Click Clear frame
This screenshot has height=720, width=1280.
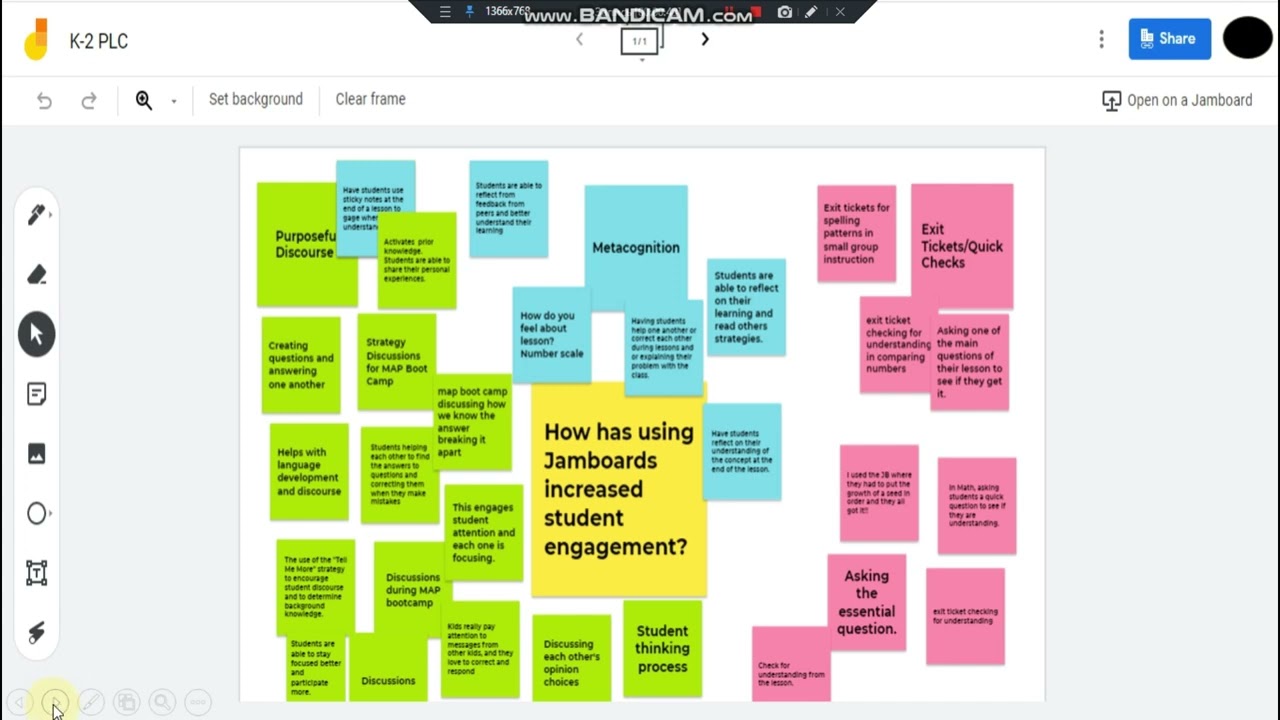click(x=370, y=99)
